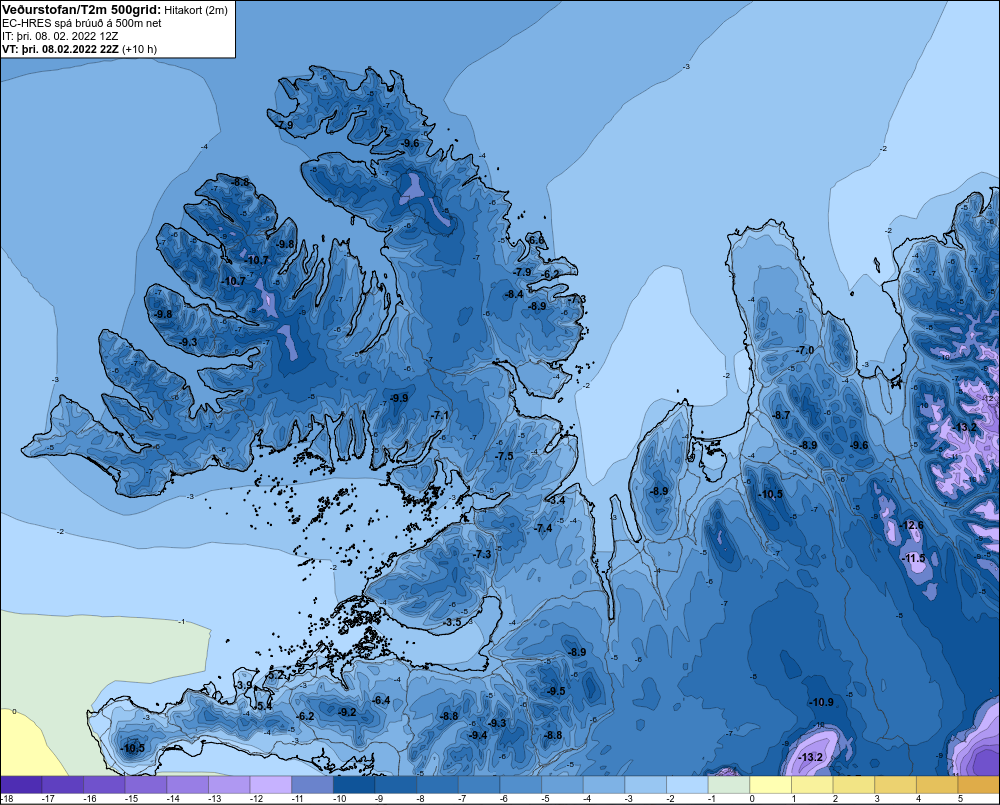Click the legend swatch between -9 and -8
Image resolution: width=1000 pixels, height=805 pixels.
395,785
